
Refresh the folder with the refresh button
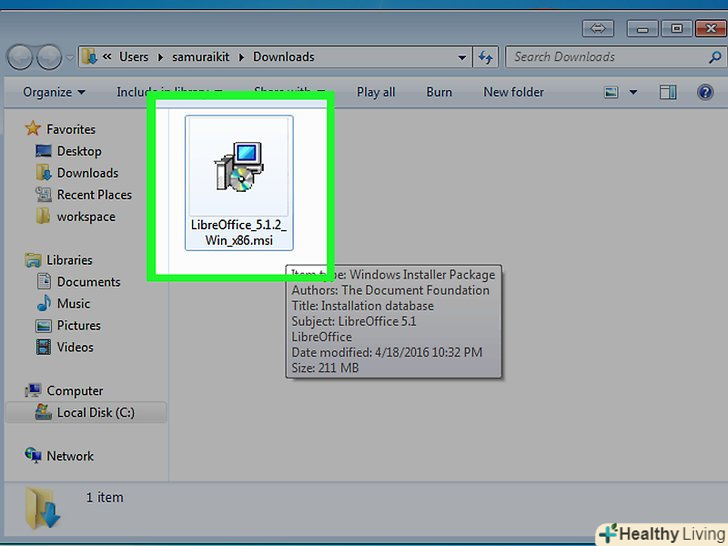[x=486, y=57]
